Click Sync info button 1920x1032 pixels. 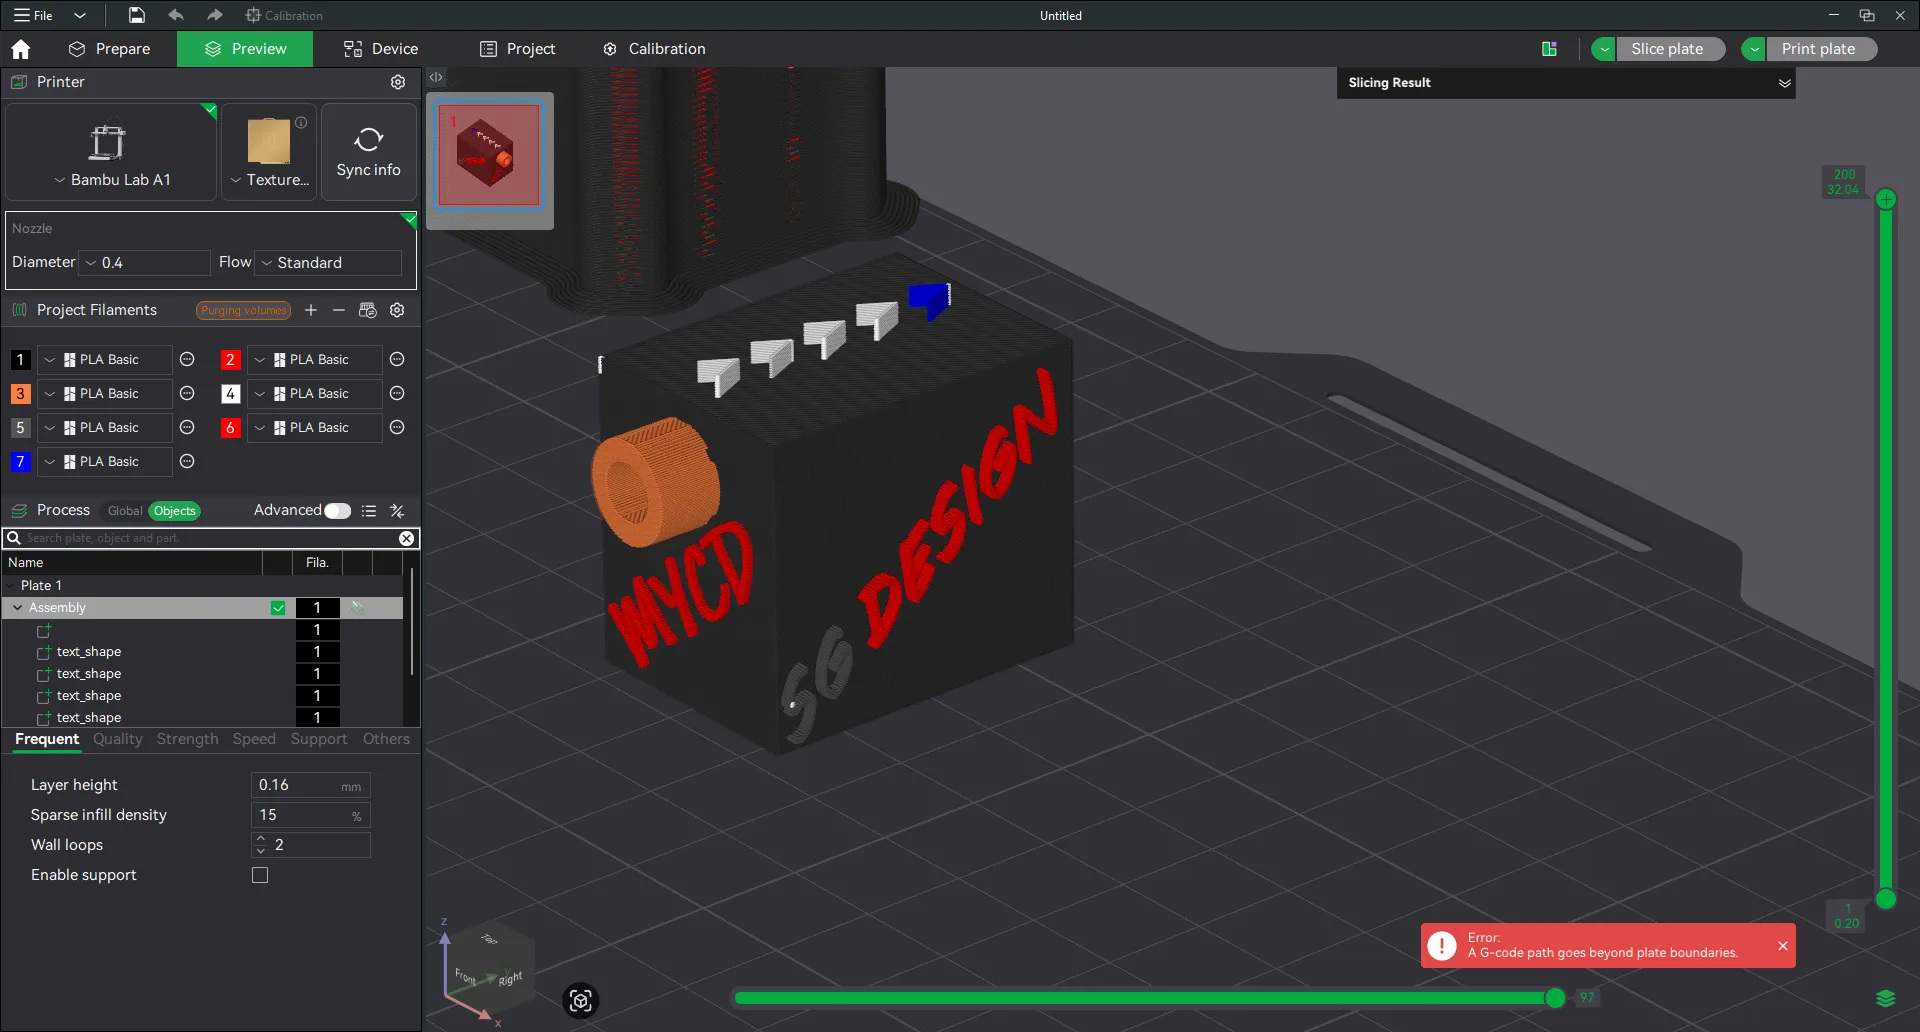[x=369, y=152]
